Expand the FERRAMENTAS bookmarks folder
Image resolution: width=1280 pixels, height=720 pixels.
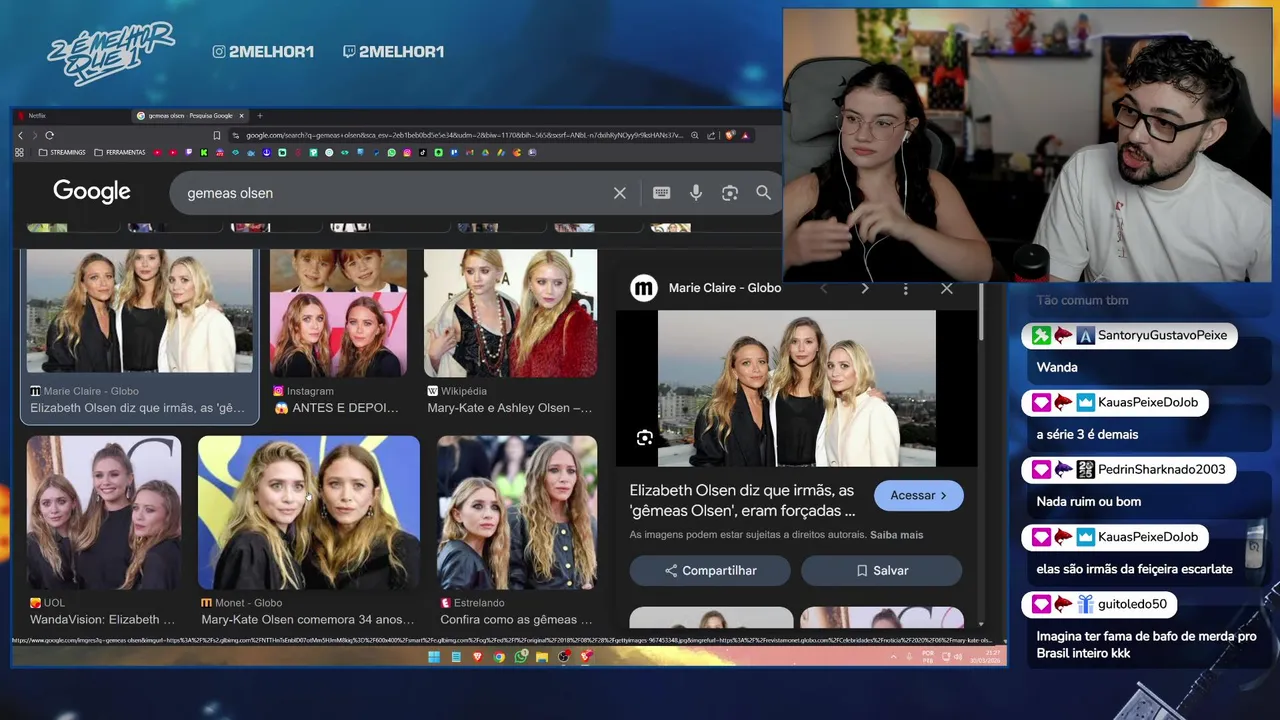click(119, 152)
